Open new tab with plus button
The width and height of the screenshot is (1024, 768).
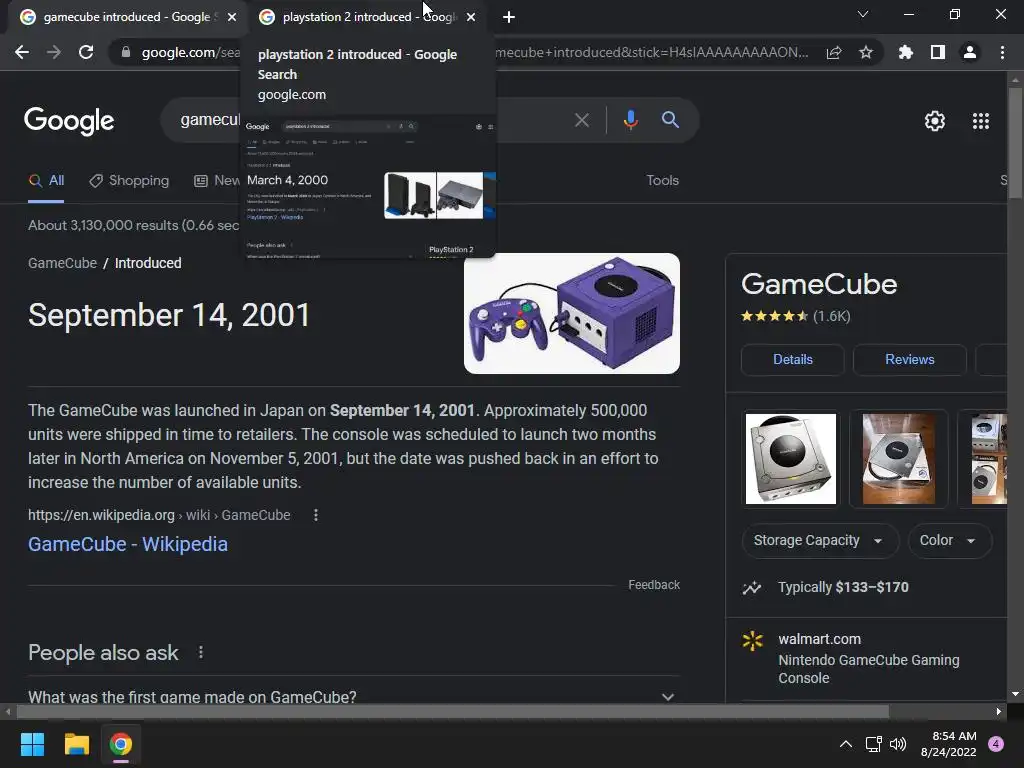(x=509, y=17)
